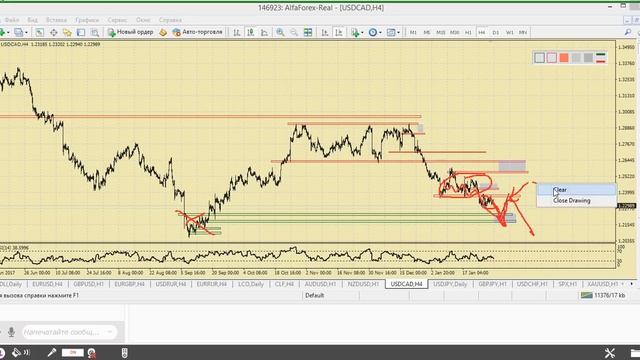Show the Navigator panel icon
The height and width of the screenshot is (360, 640).
pos(67,32)
